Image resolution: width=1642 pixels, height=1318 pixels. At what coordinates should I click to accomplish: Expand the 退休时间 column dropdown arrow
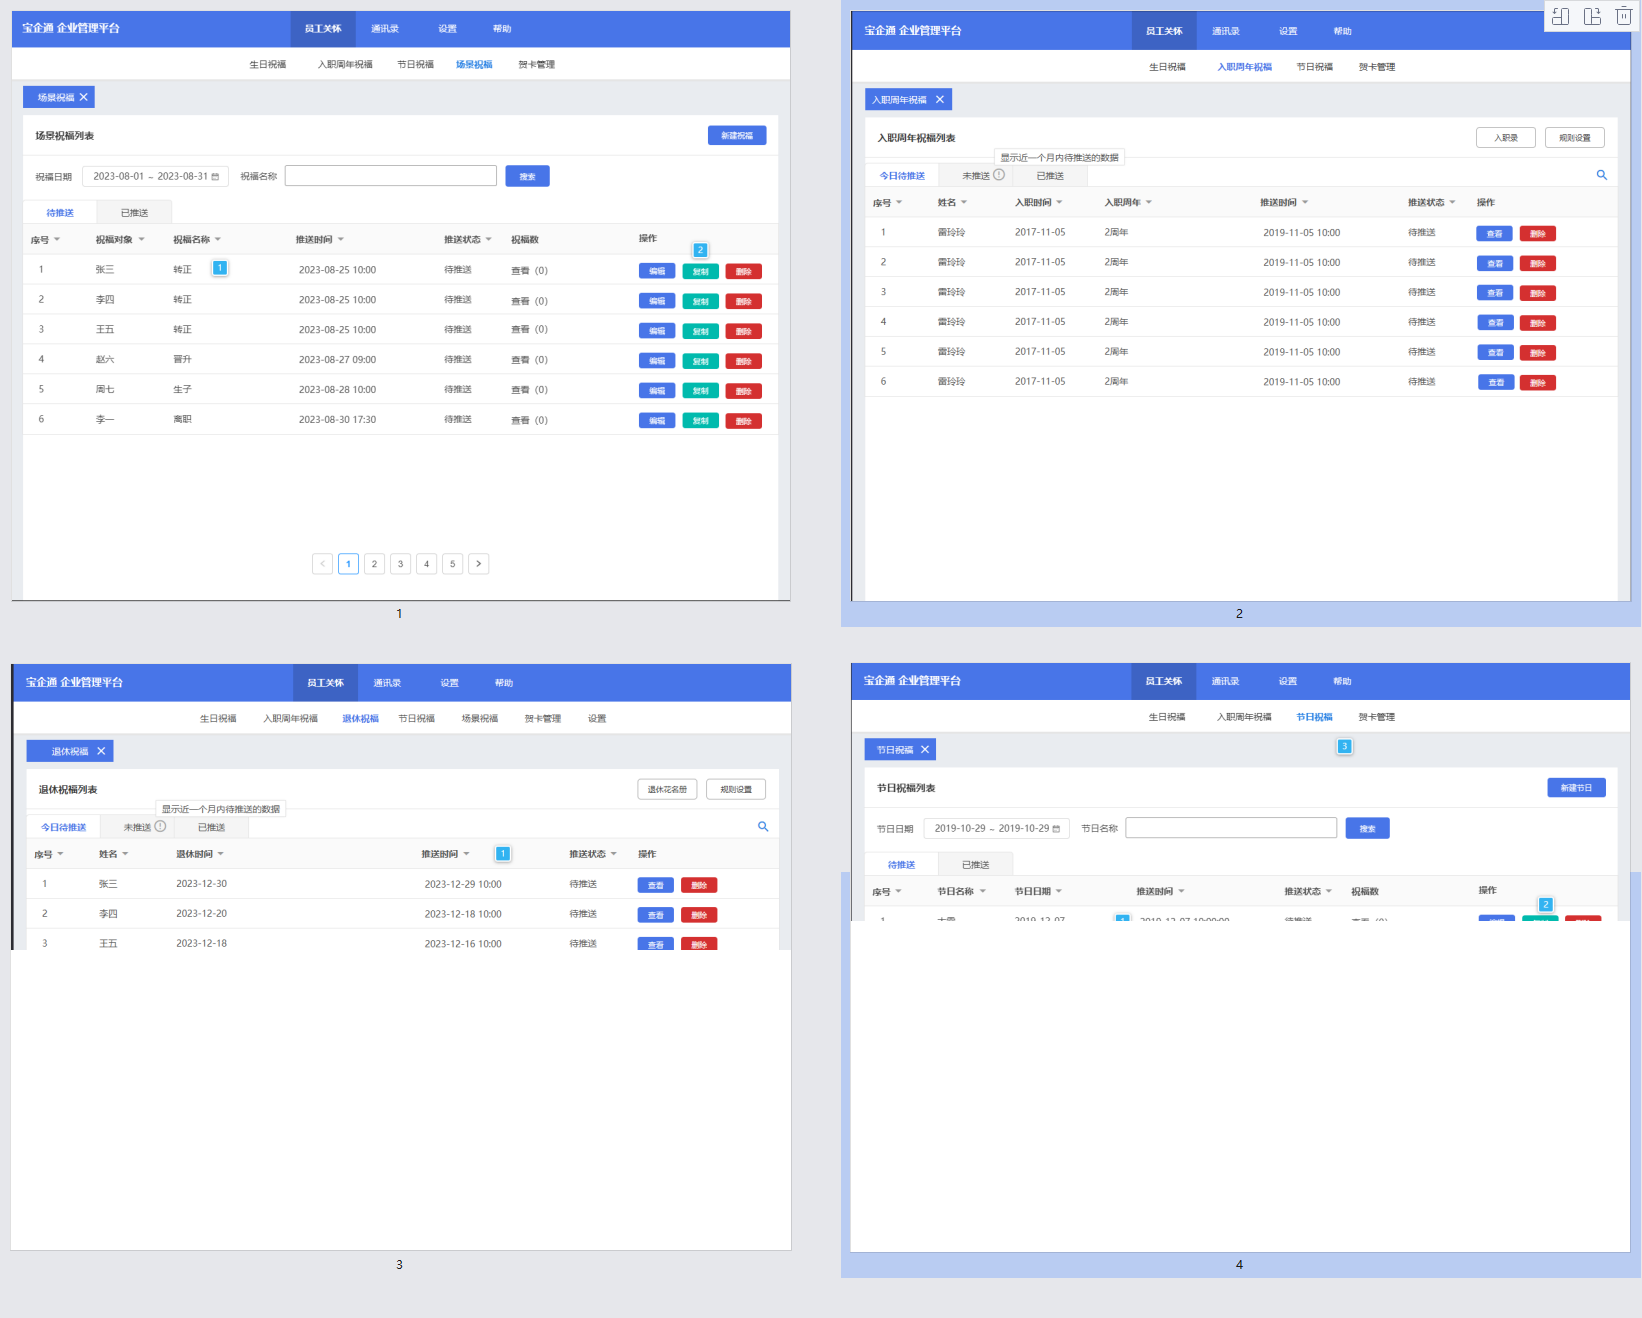(221, 854)
